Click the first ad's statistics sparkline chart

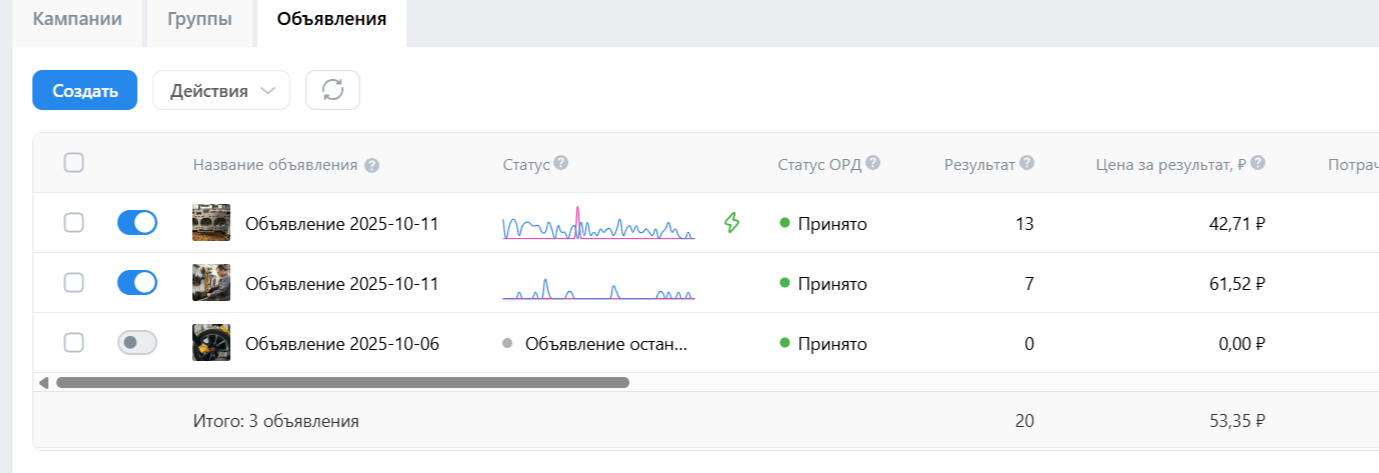click(598, 224)
